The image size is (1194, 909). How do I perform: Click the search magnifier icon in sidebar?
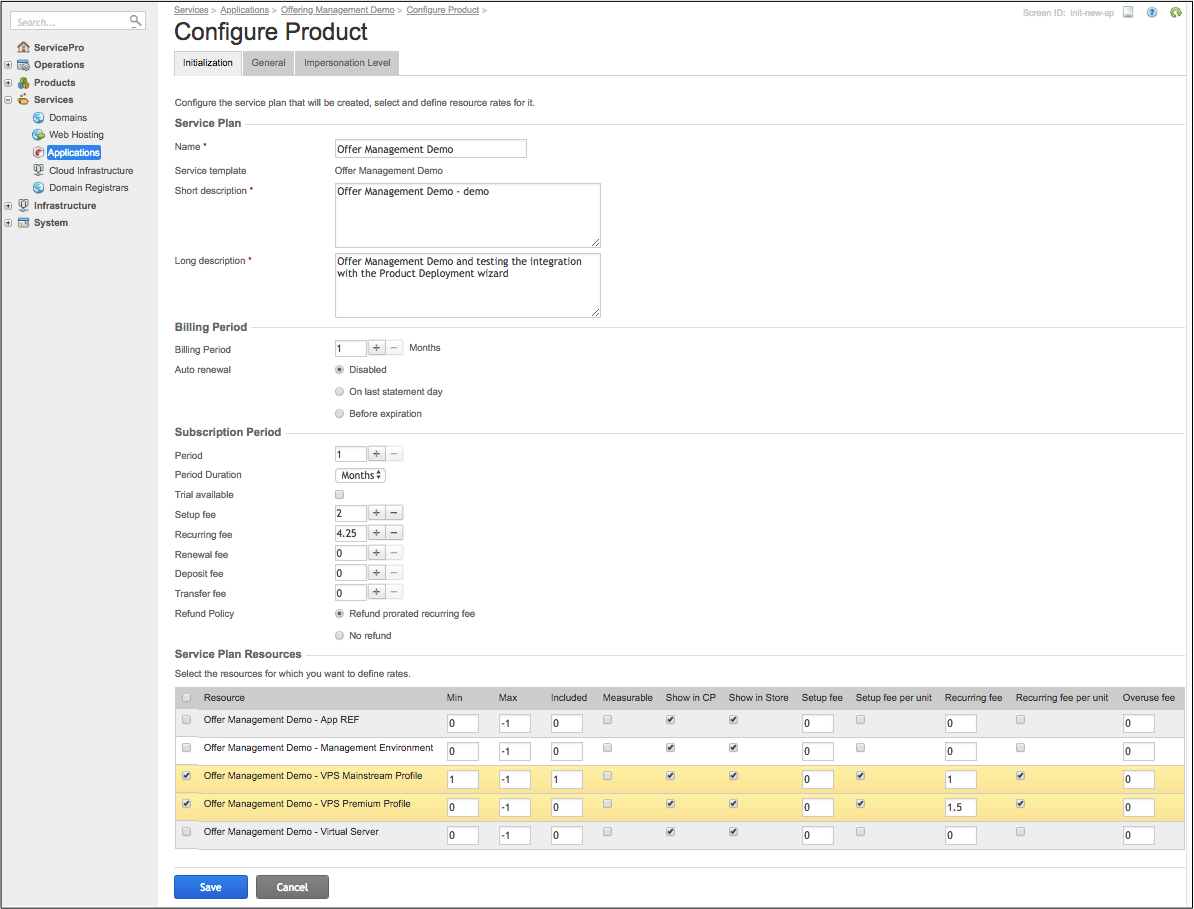pyautogui.click(x=136, y=21)
